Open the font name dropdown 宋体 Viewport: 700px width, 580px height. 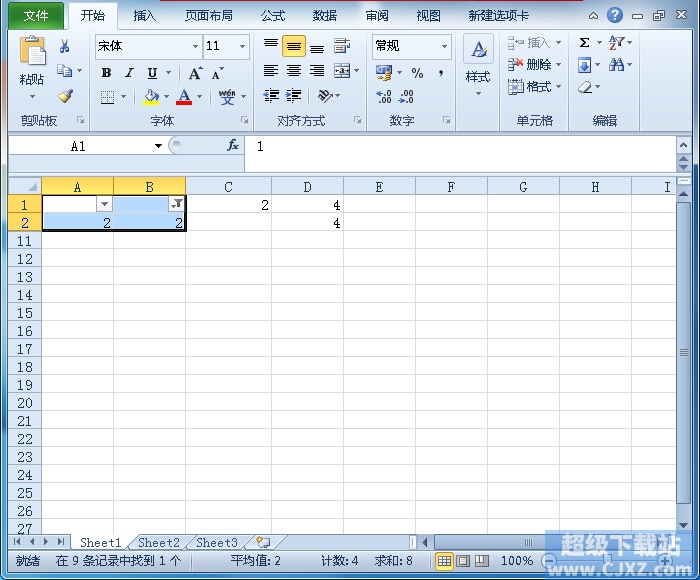pos(195,46)
